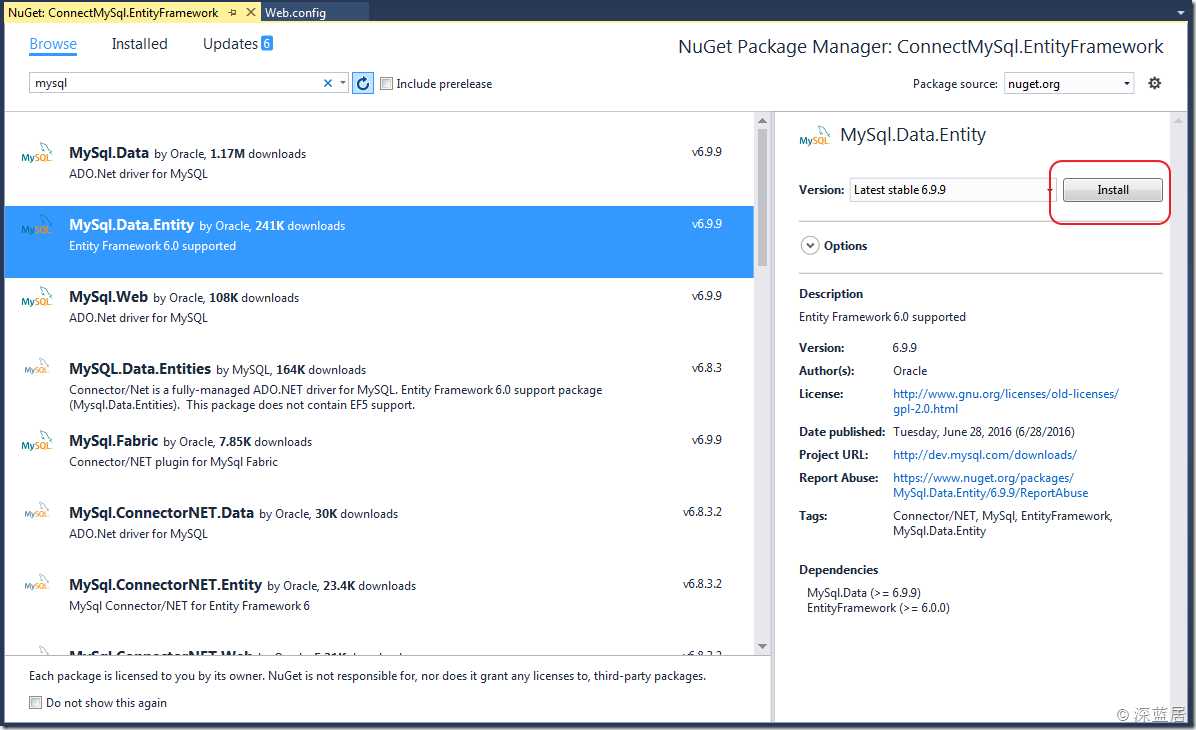This screenshot has height=730, width=1196.
Task: Click the Date published value June 28, 2016
Action: pyautogui.click(x=983, y=432)
